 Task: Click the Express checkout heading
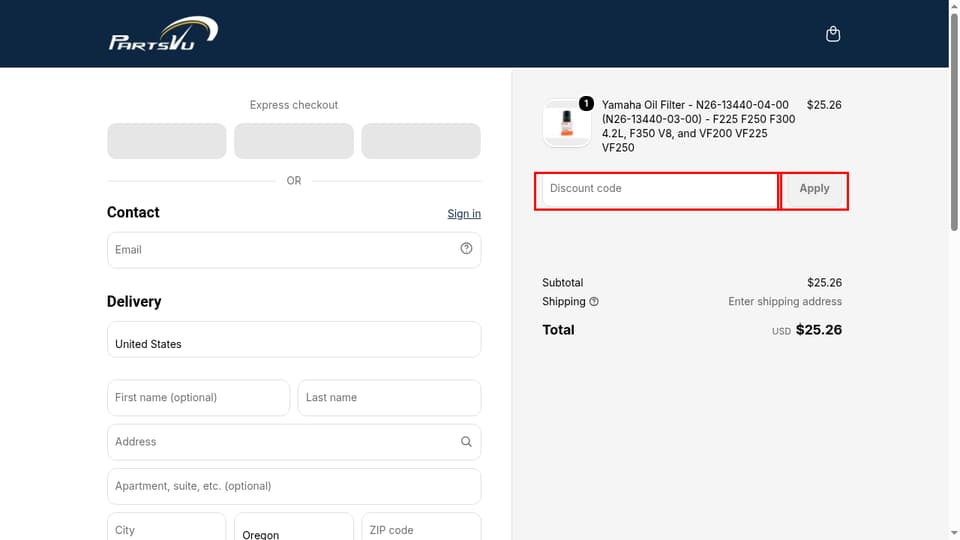tap(294, 105)
